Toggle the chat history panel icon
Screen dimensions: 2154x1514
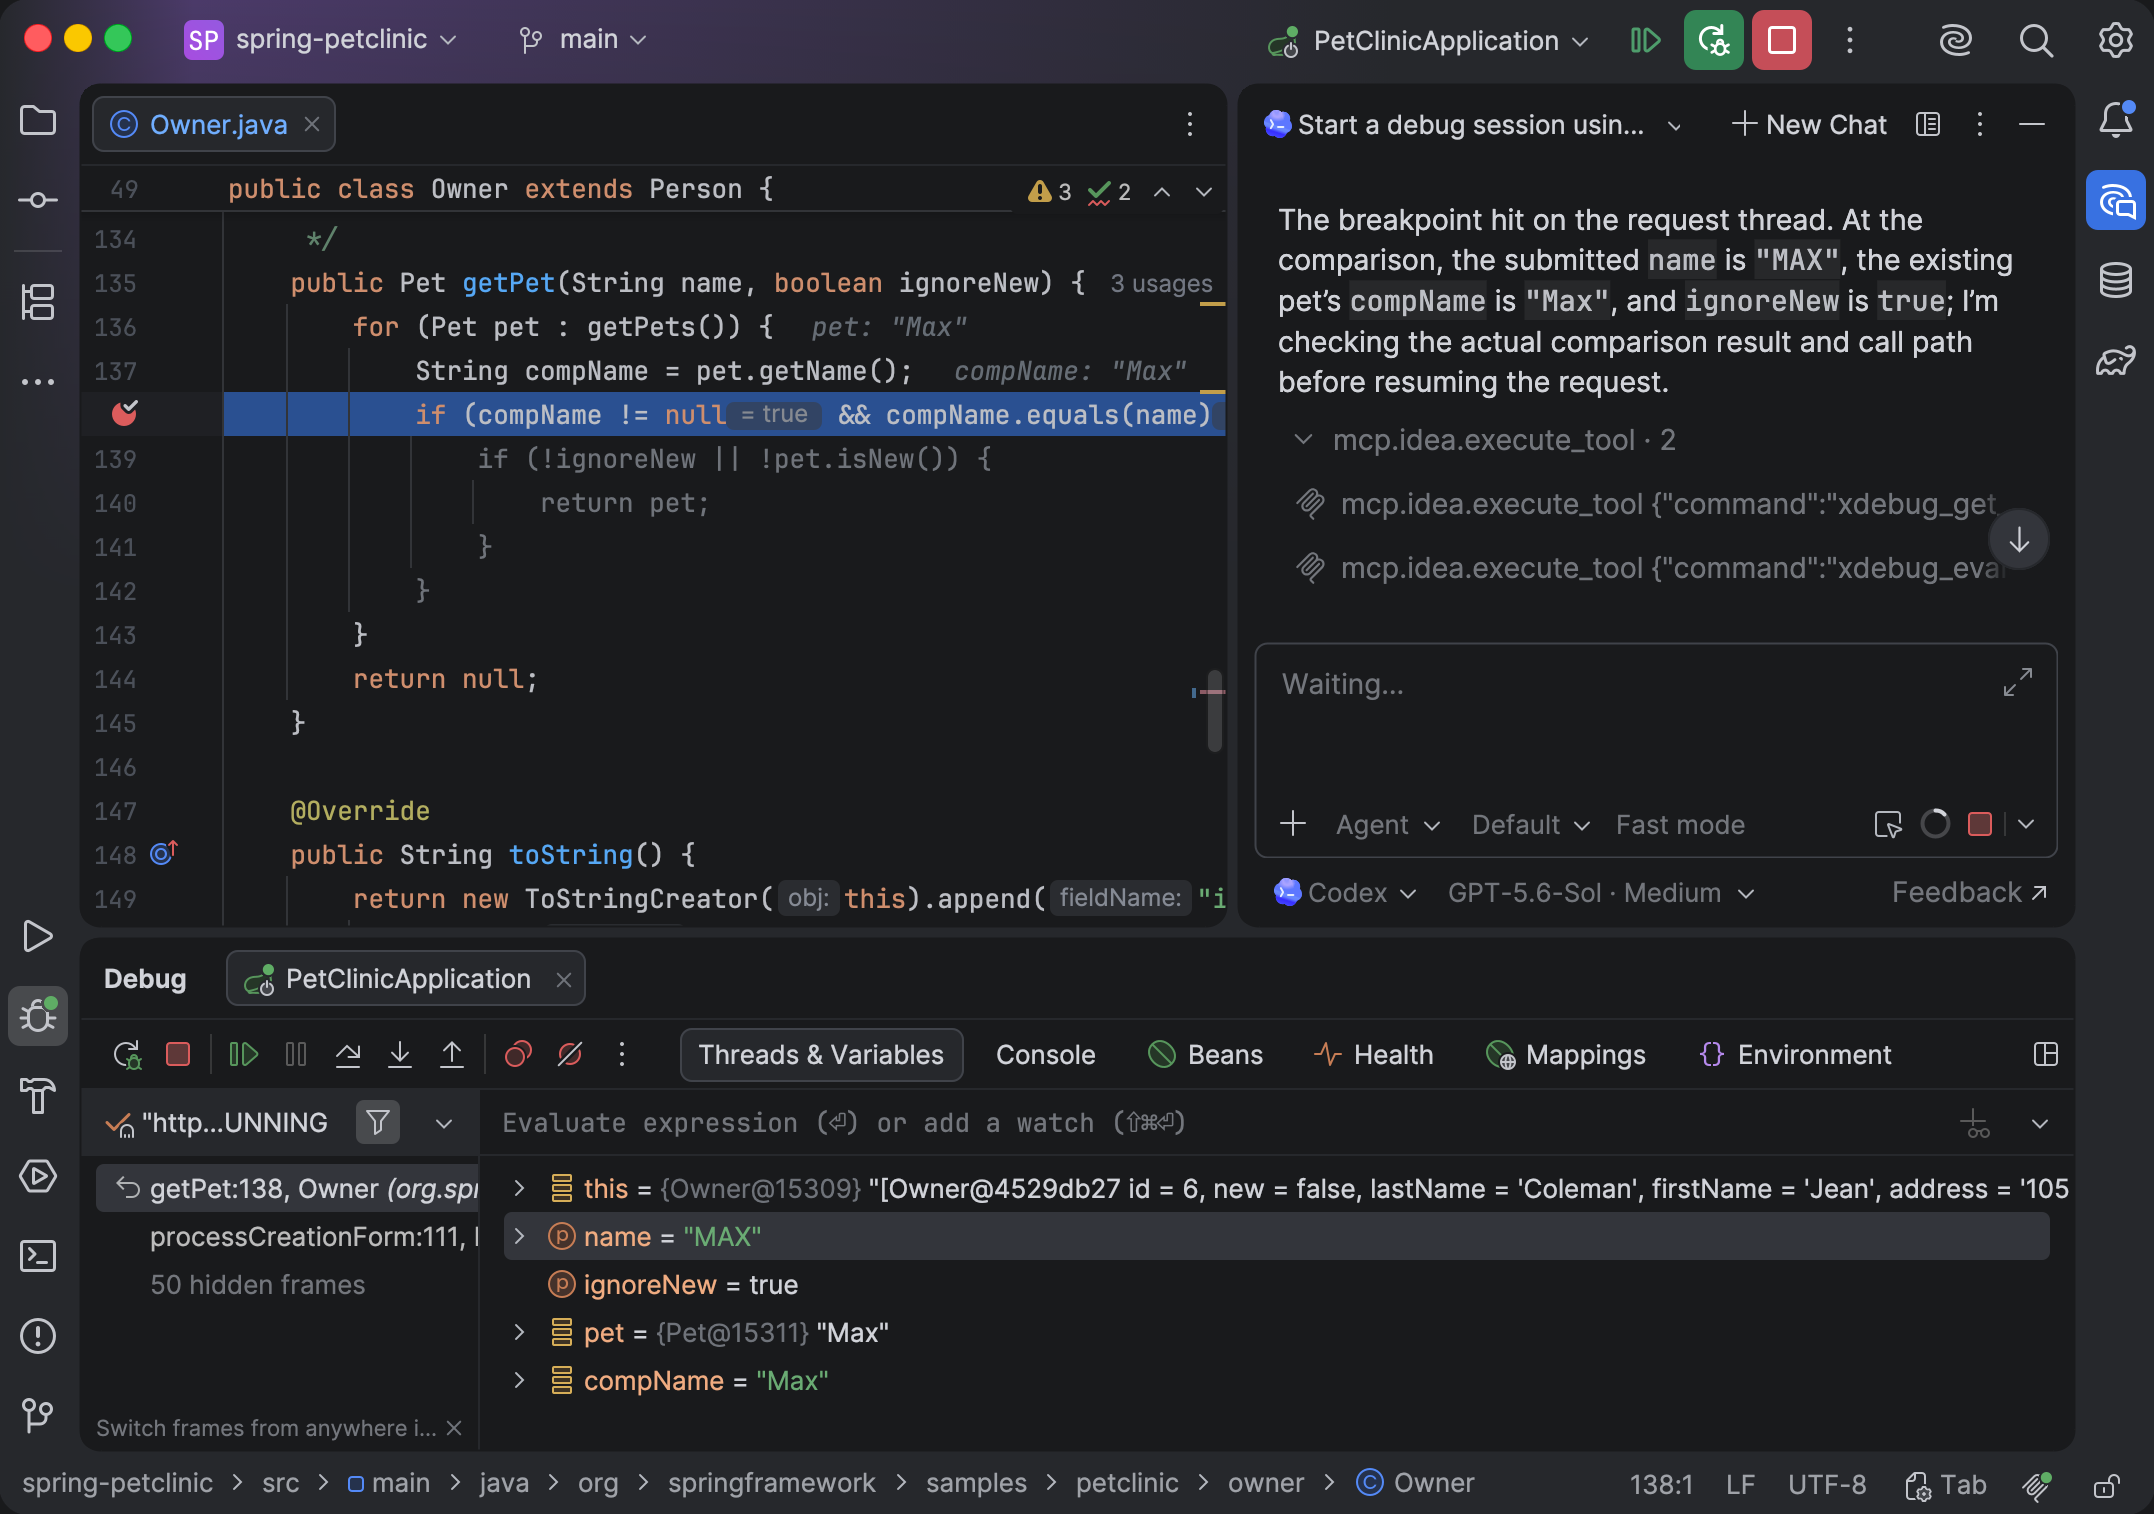[1927, 125]
